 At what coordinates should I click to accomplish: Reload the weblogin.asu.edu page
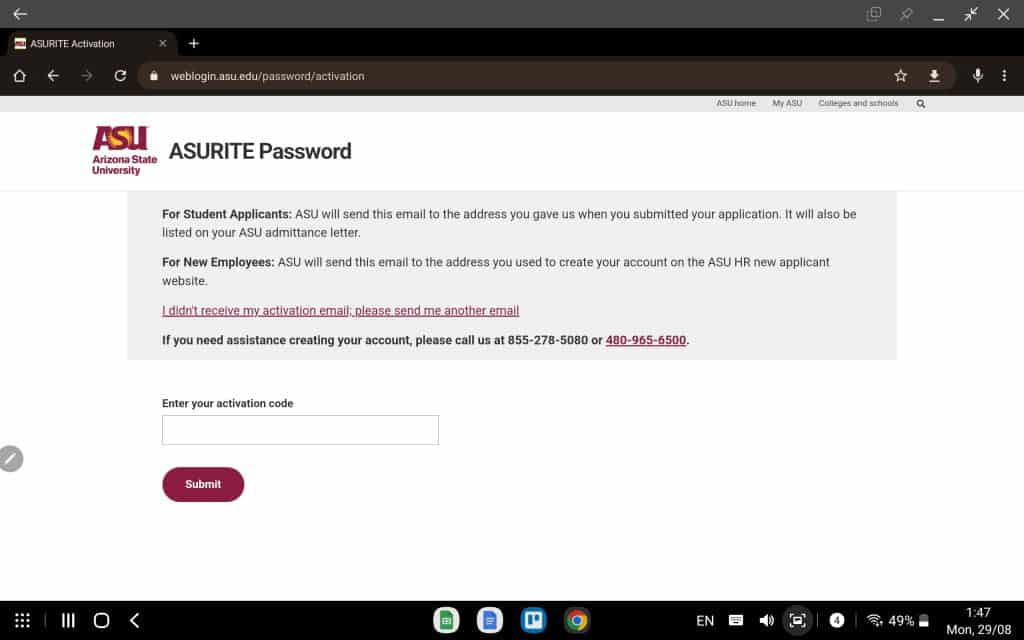pos(120,75)
